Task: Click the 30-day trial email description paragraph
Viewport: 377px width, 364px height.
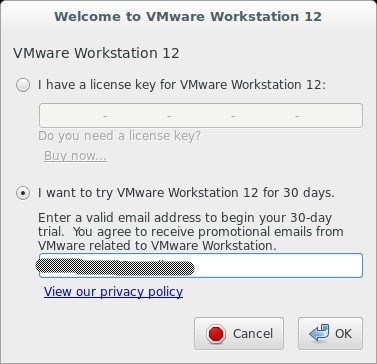Action: click(x=191, y=232)
